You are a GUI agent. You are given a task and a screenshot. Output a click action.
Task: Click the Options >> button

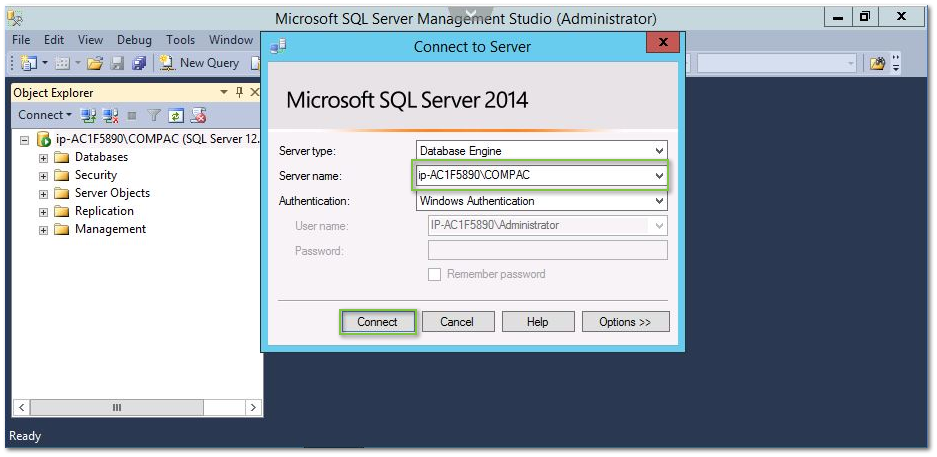[625, 322]
